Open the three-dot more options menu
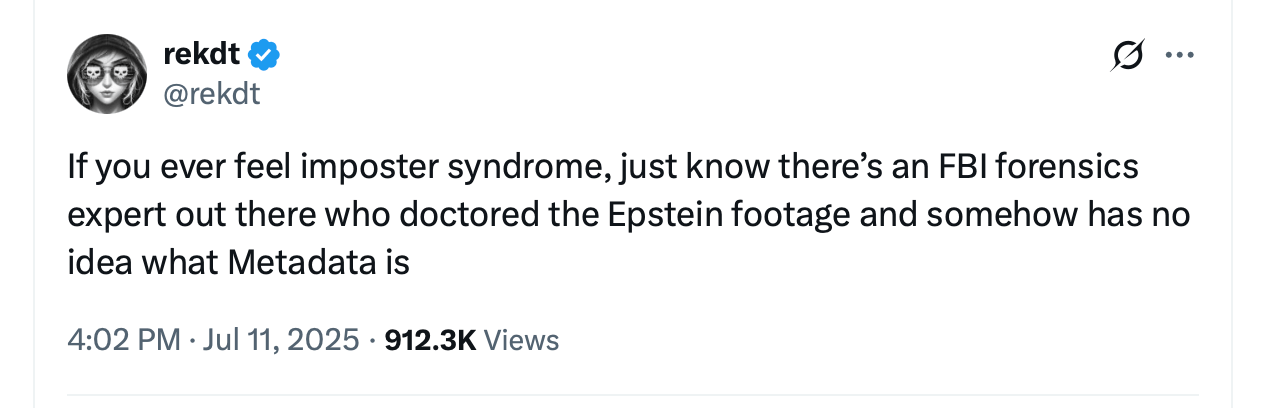This screenshot has width=1264, height=408. click(1180, 56)
